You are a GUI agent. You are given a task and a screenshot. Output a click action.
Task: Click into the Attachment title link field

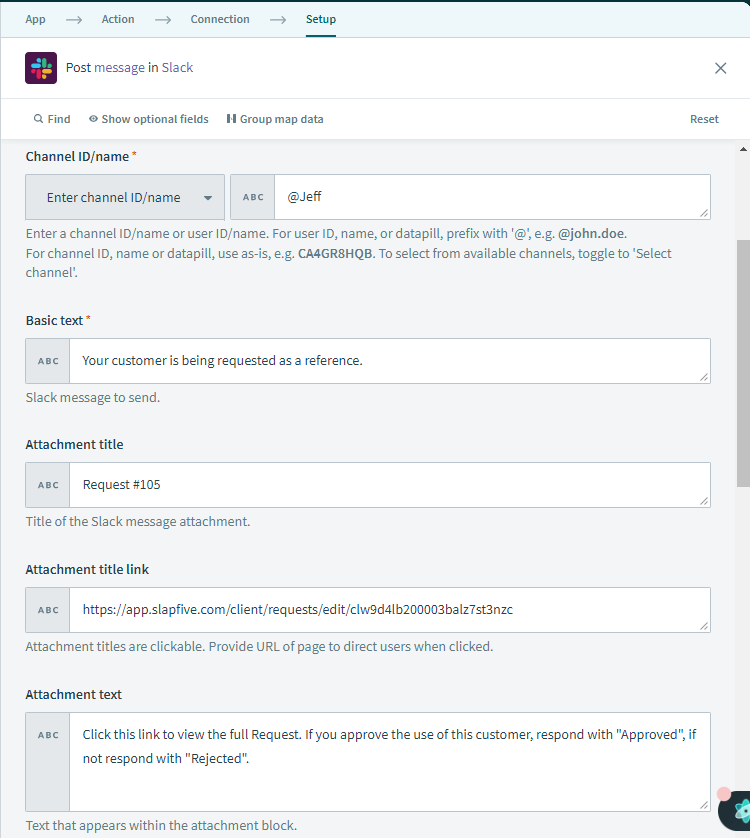pos(390,610)
